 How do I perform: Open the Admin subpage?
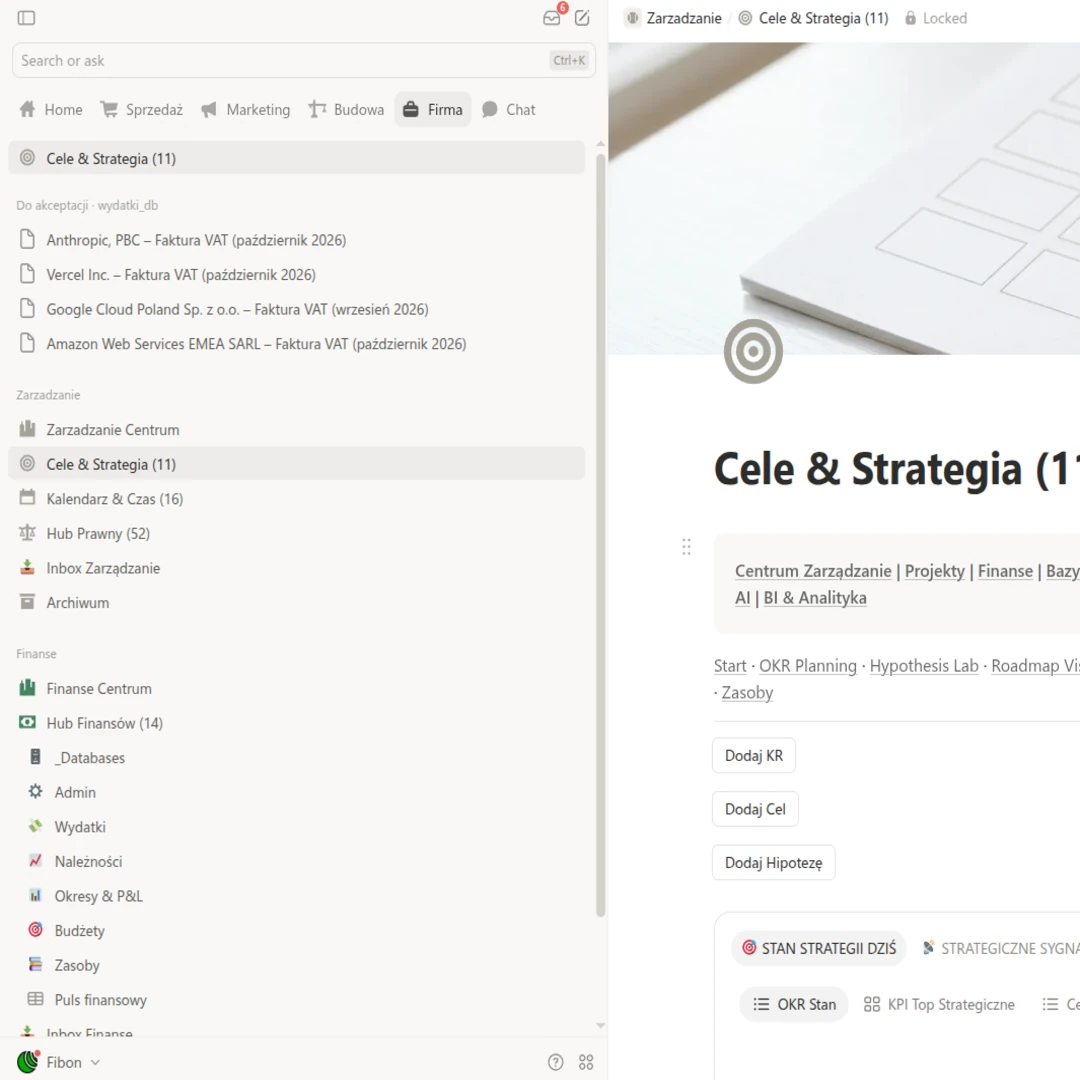297,792
